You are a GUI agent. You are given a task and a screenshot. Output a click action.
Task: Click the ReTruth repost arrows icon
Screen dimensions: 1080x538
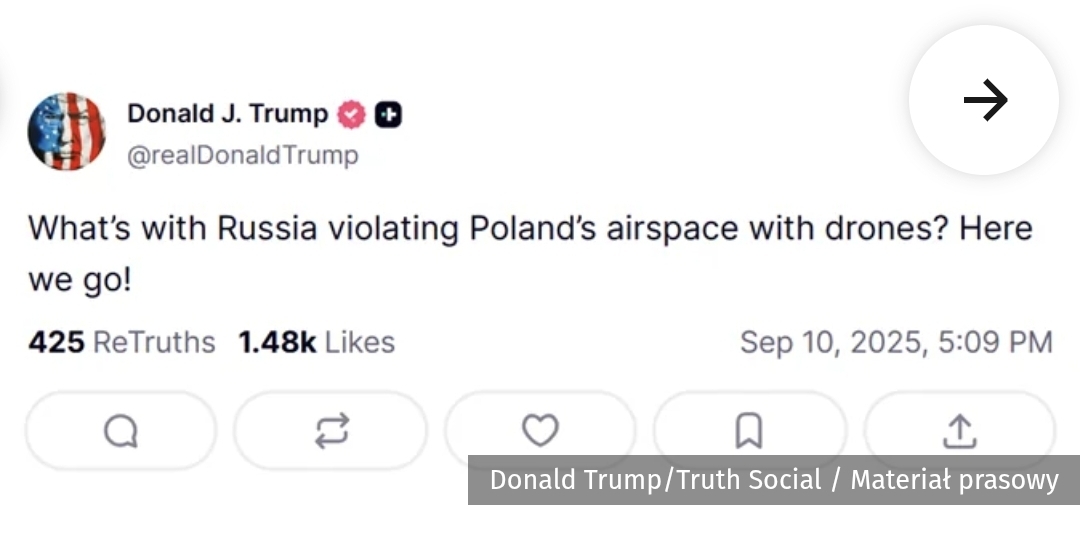[331, 431]
